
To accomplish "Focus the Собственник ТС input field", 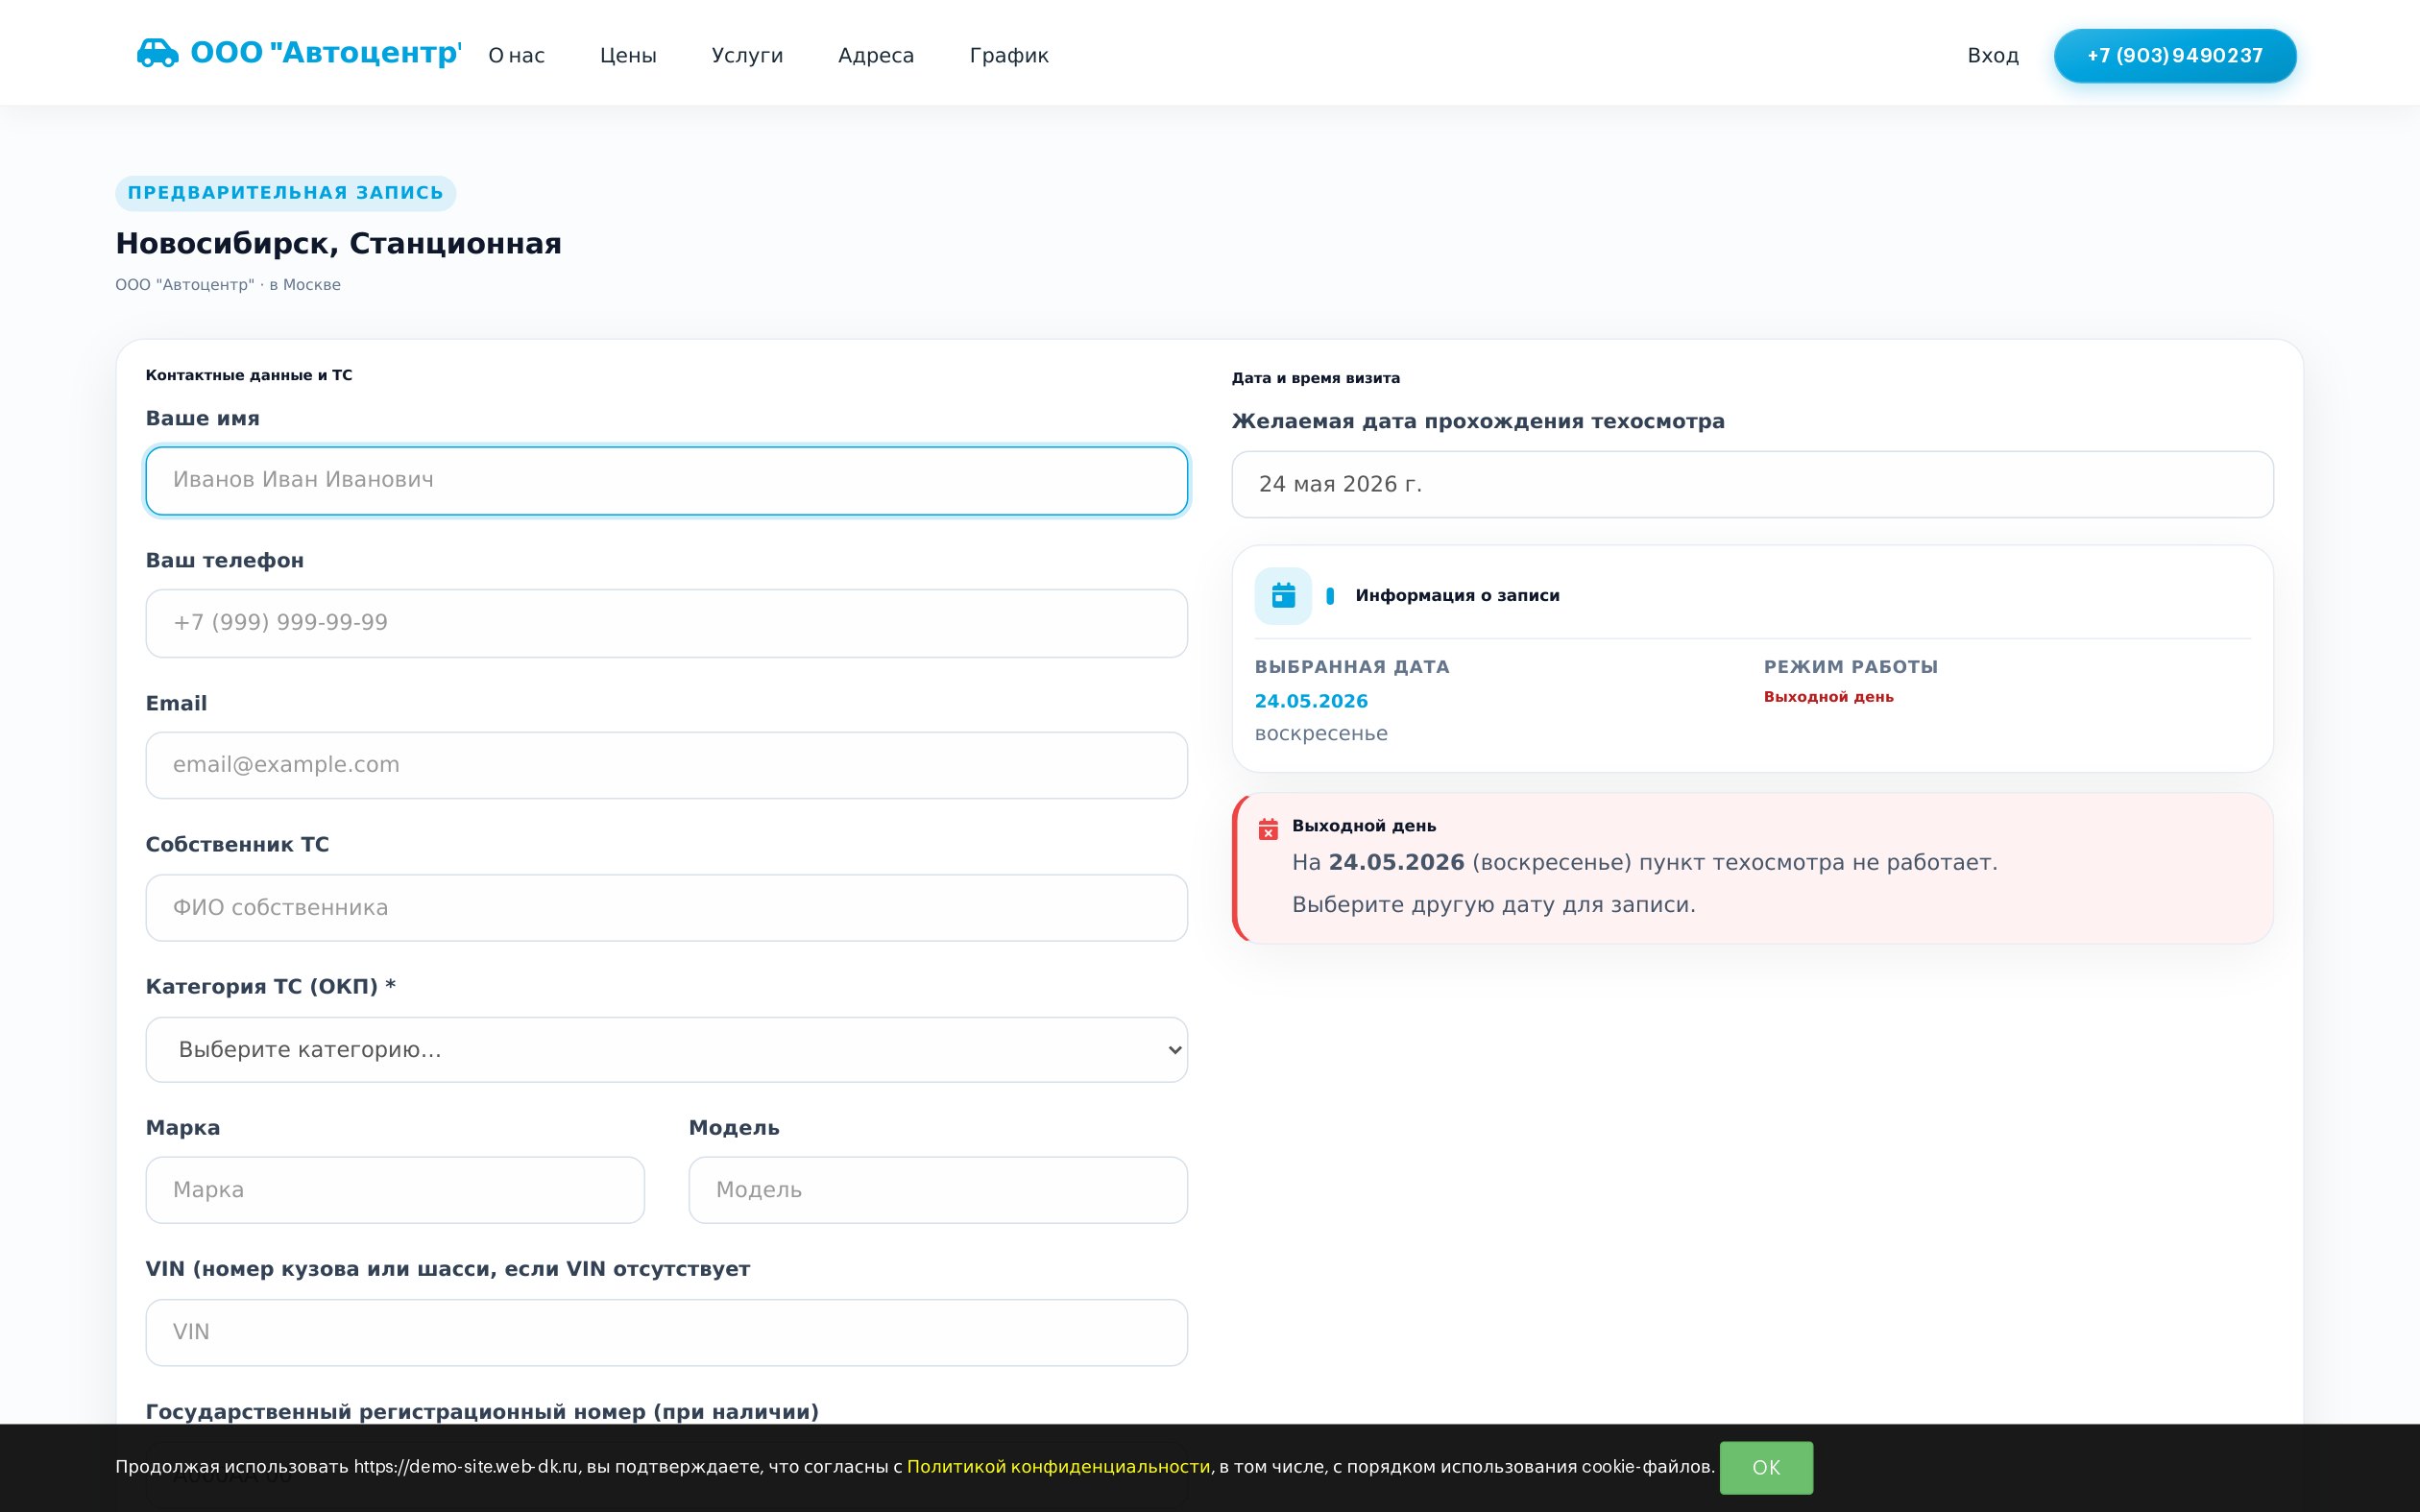I will [667, 908].
